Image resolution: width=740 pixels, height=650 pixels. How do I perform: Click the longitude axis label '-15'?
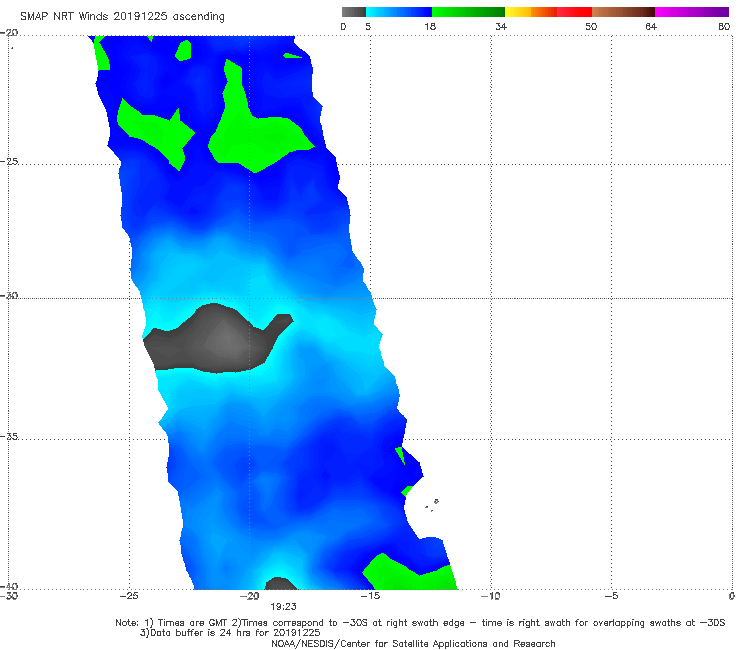point(370,596)
